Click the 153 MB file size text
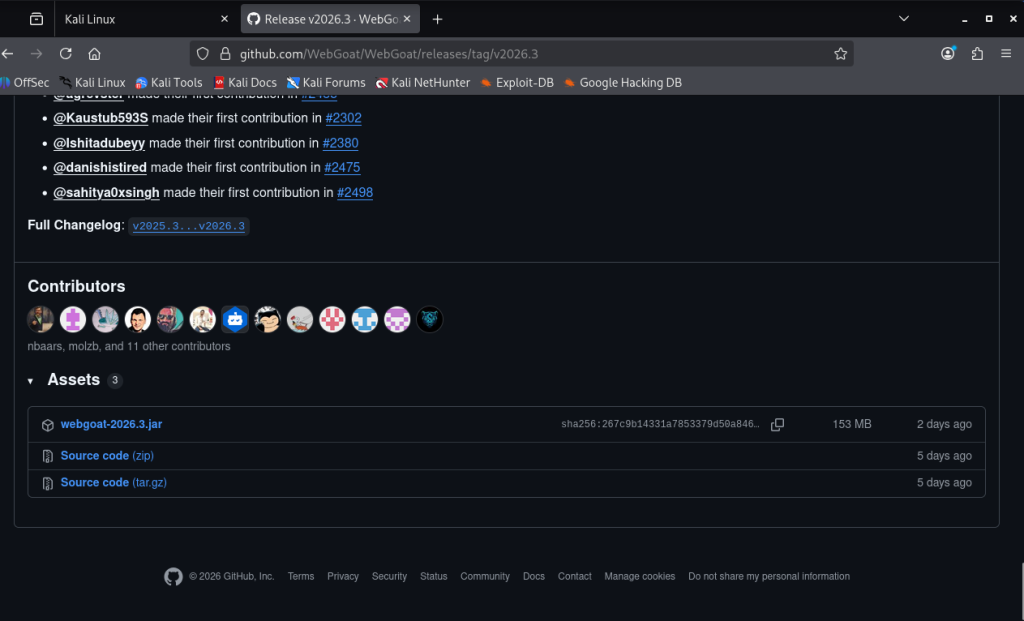Screen dimensions: 1024x621 pos(852,424)
